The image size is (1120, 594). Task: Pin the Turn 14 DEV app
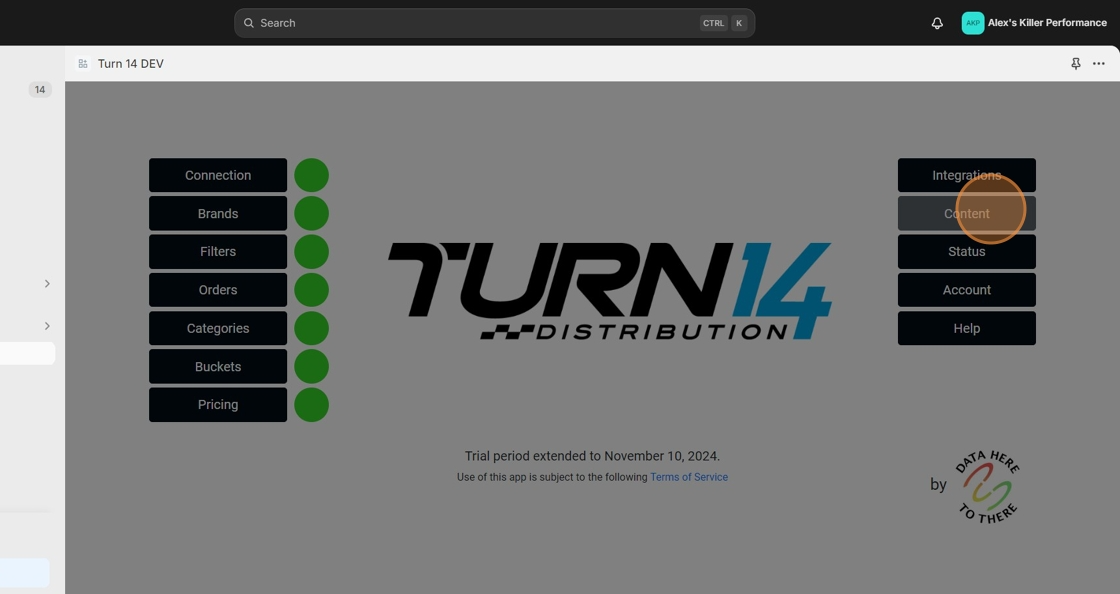1076,64
